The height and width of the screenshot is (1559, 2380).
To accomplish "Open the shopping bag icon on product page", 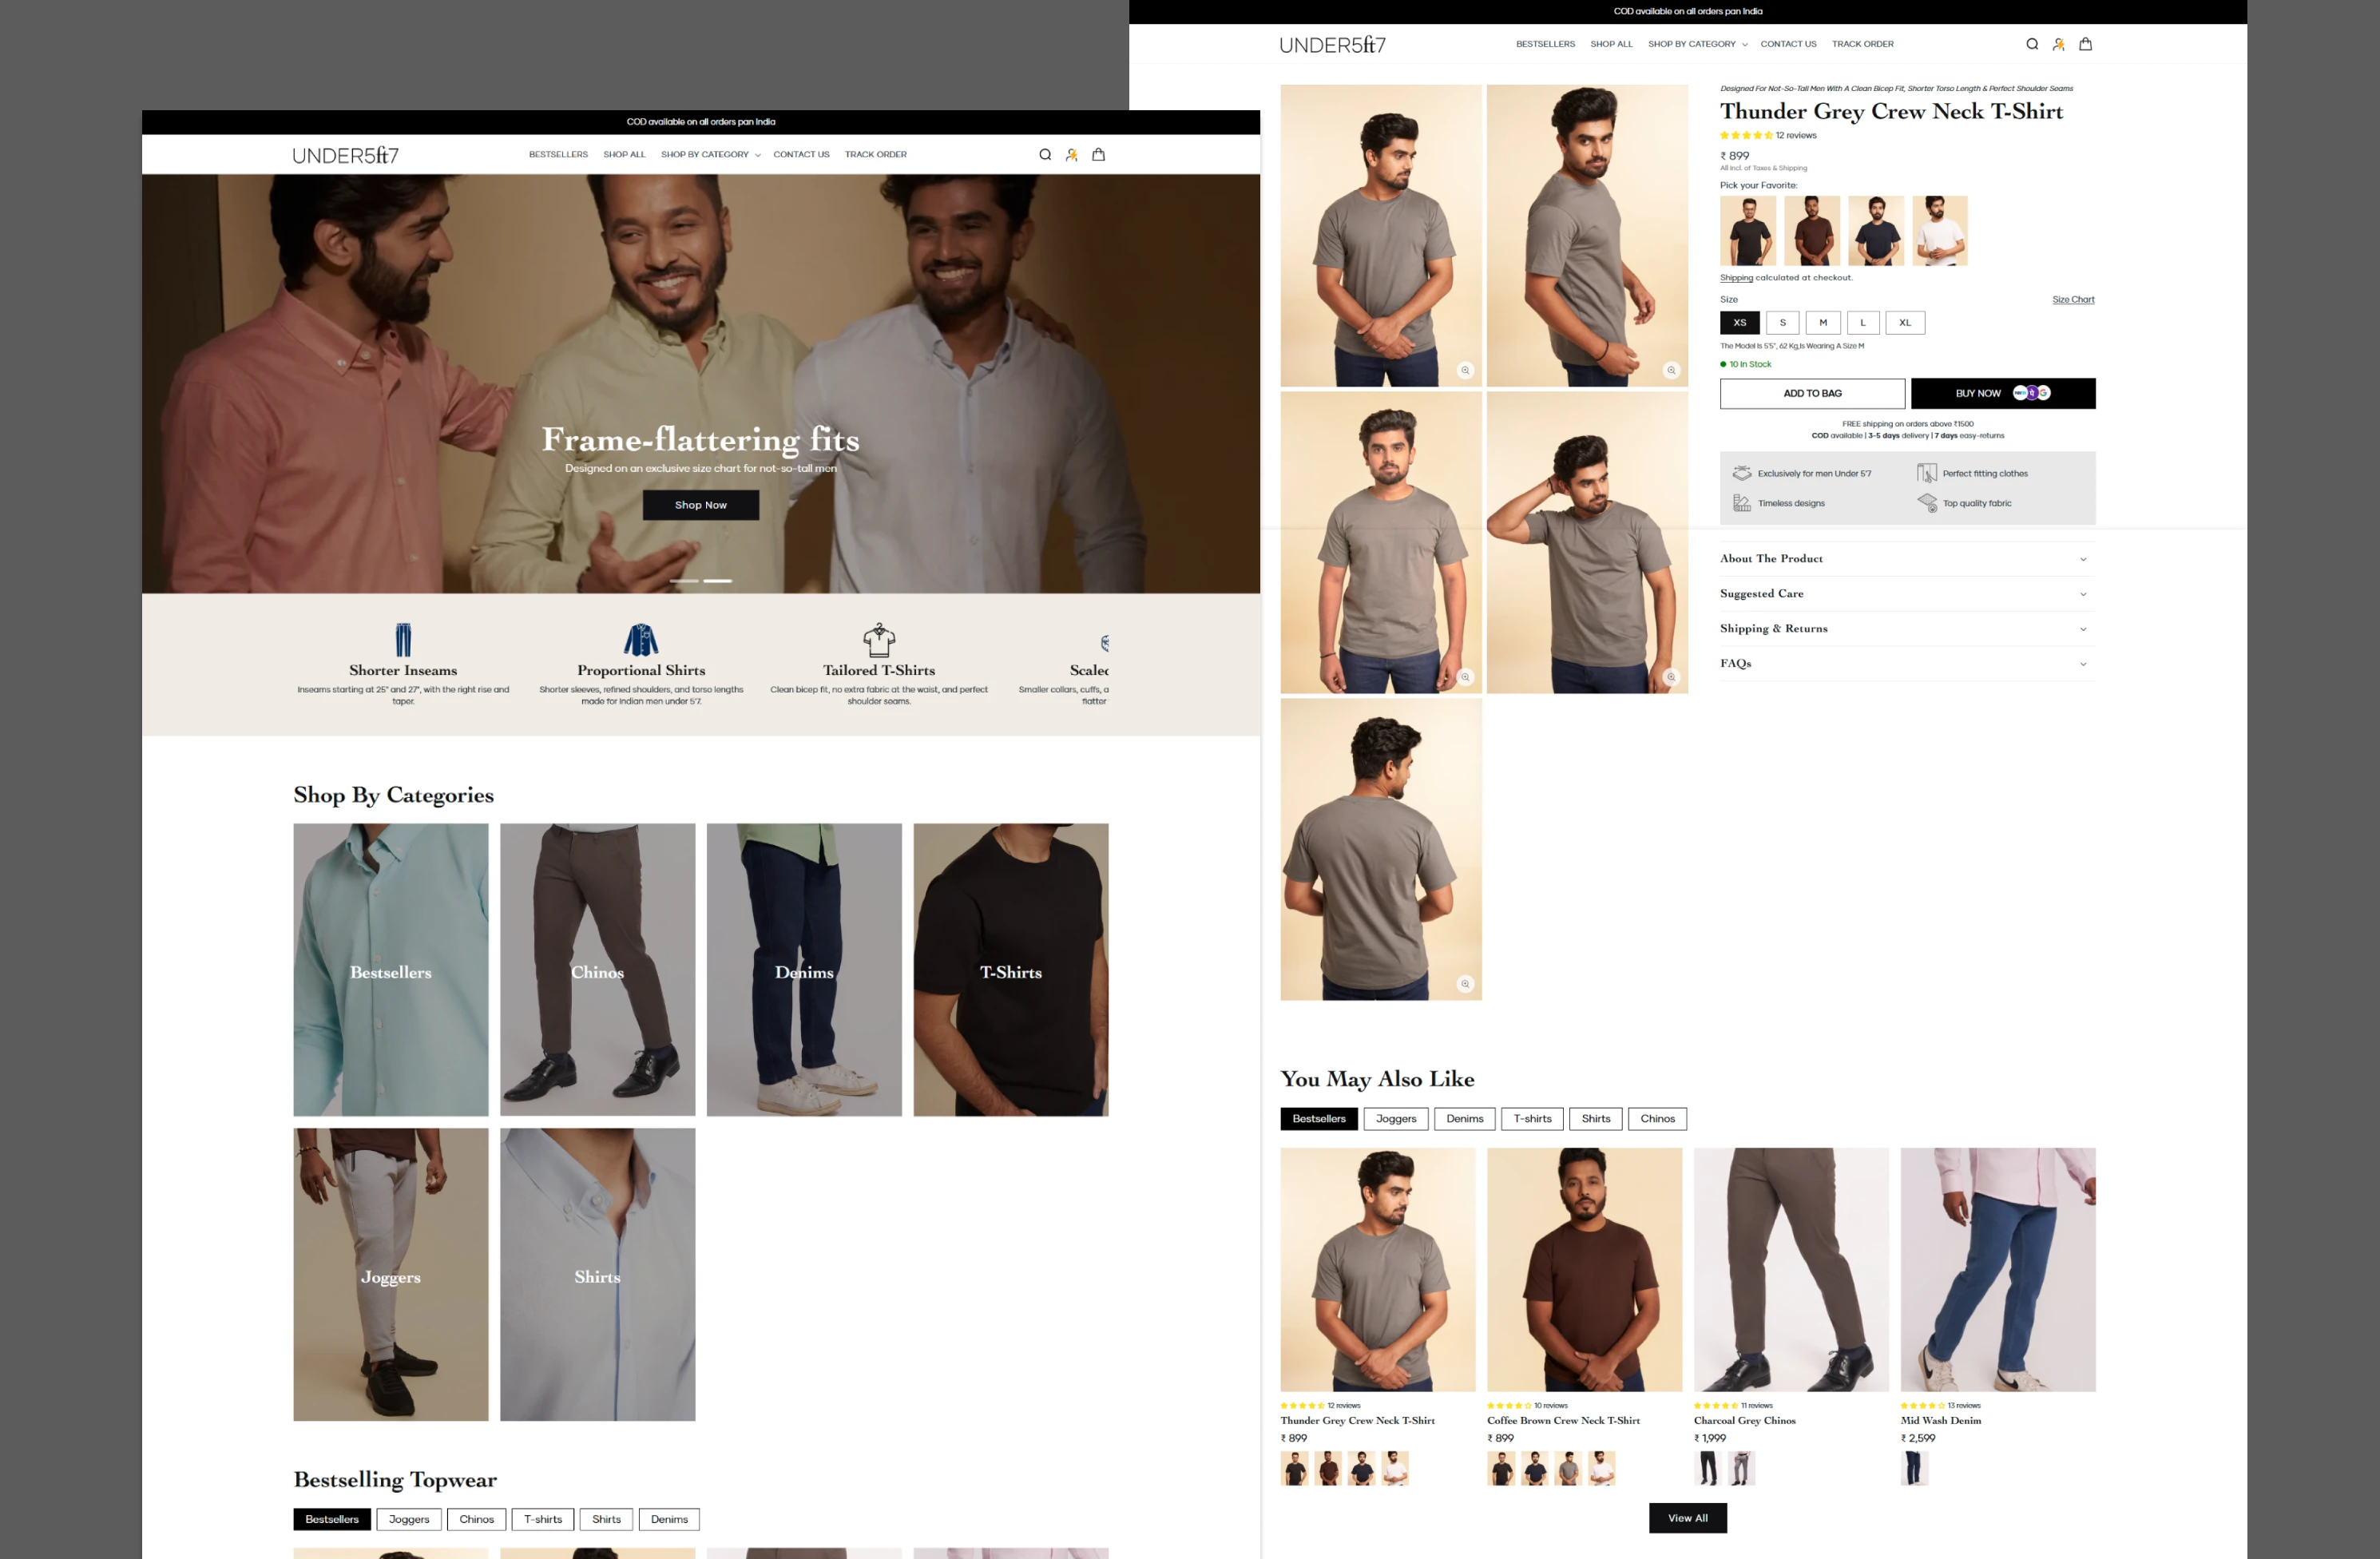I will point(2085,44).
